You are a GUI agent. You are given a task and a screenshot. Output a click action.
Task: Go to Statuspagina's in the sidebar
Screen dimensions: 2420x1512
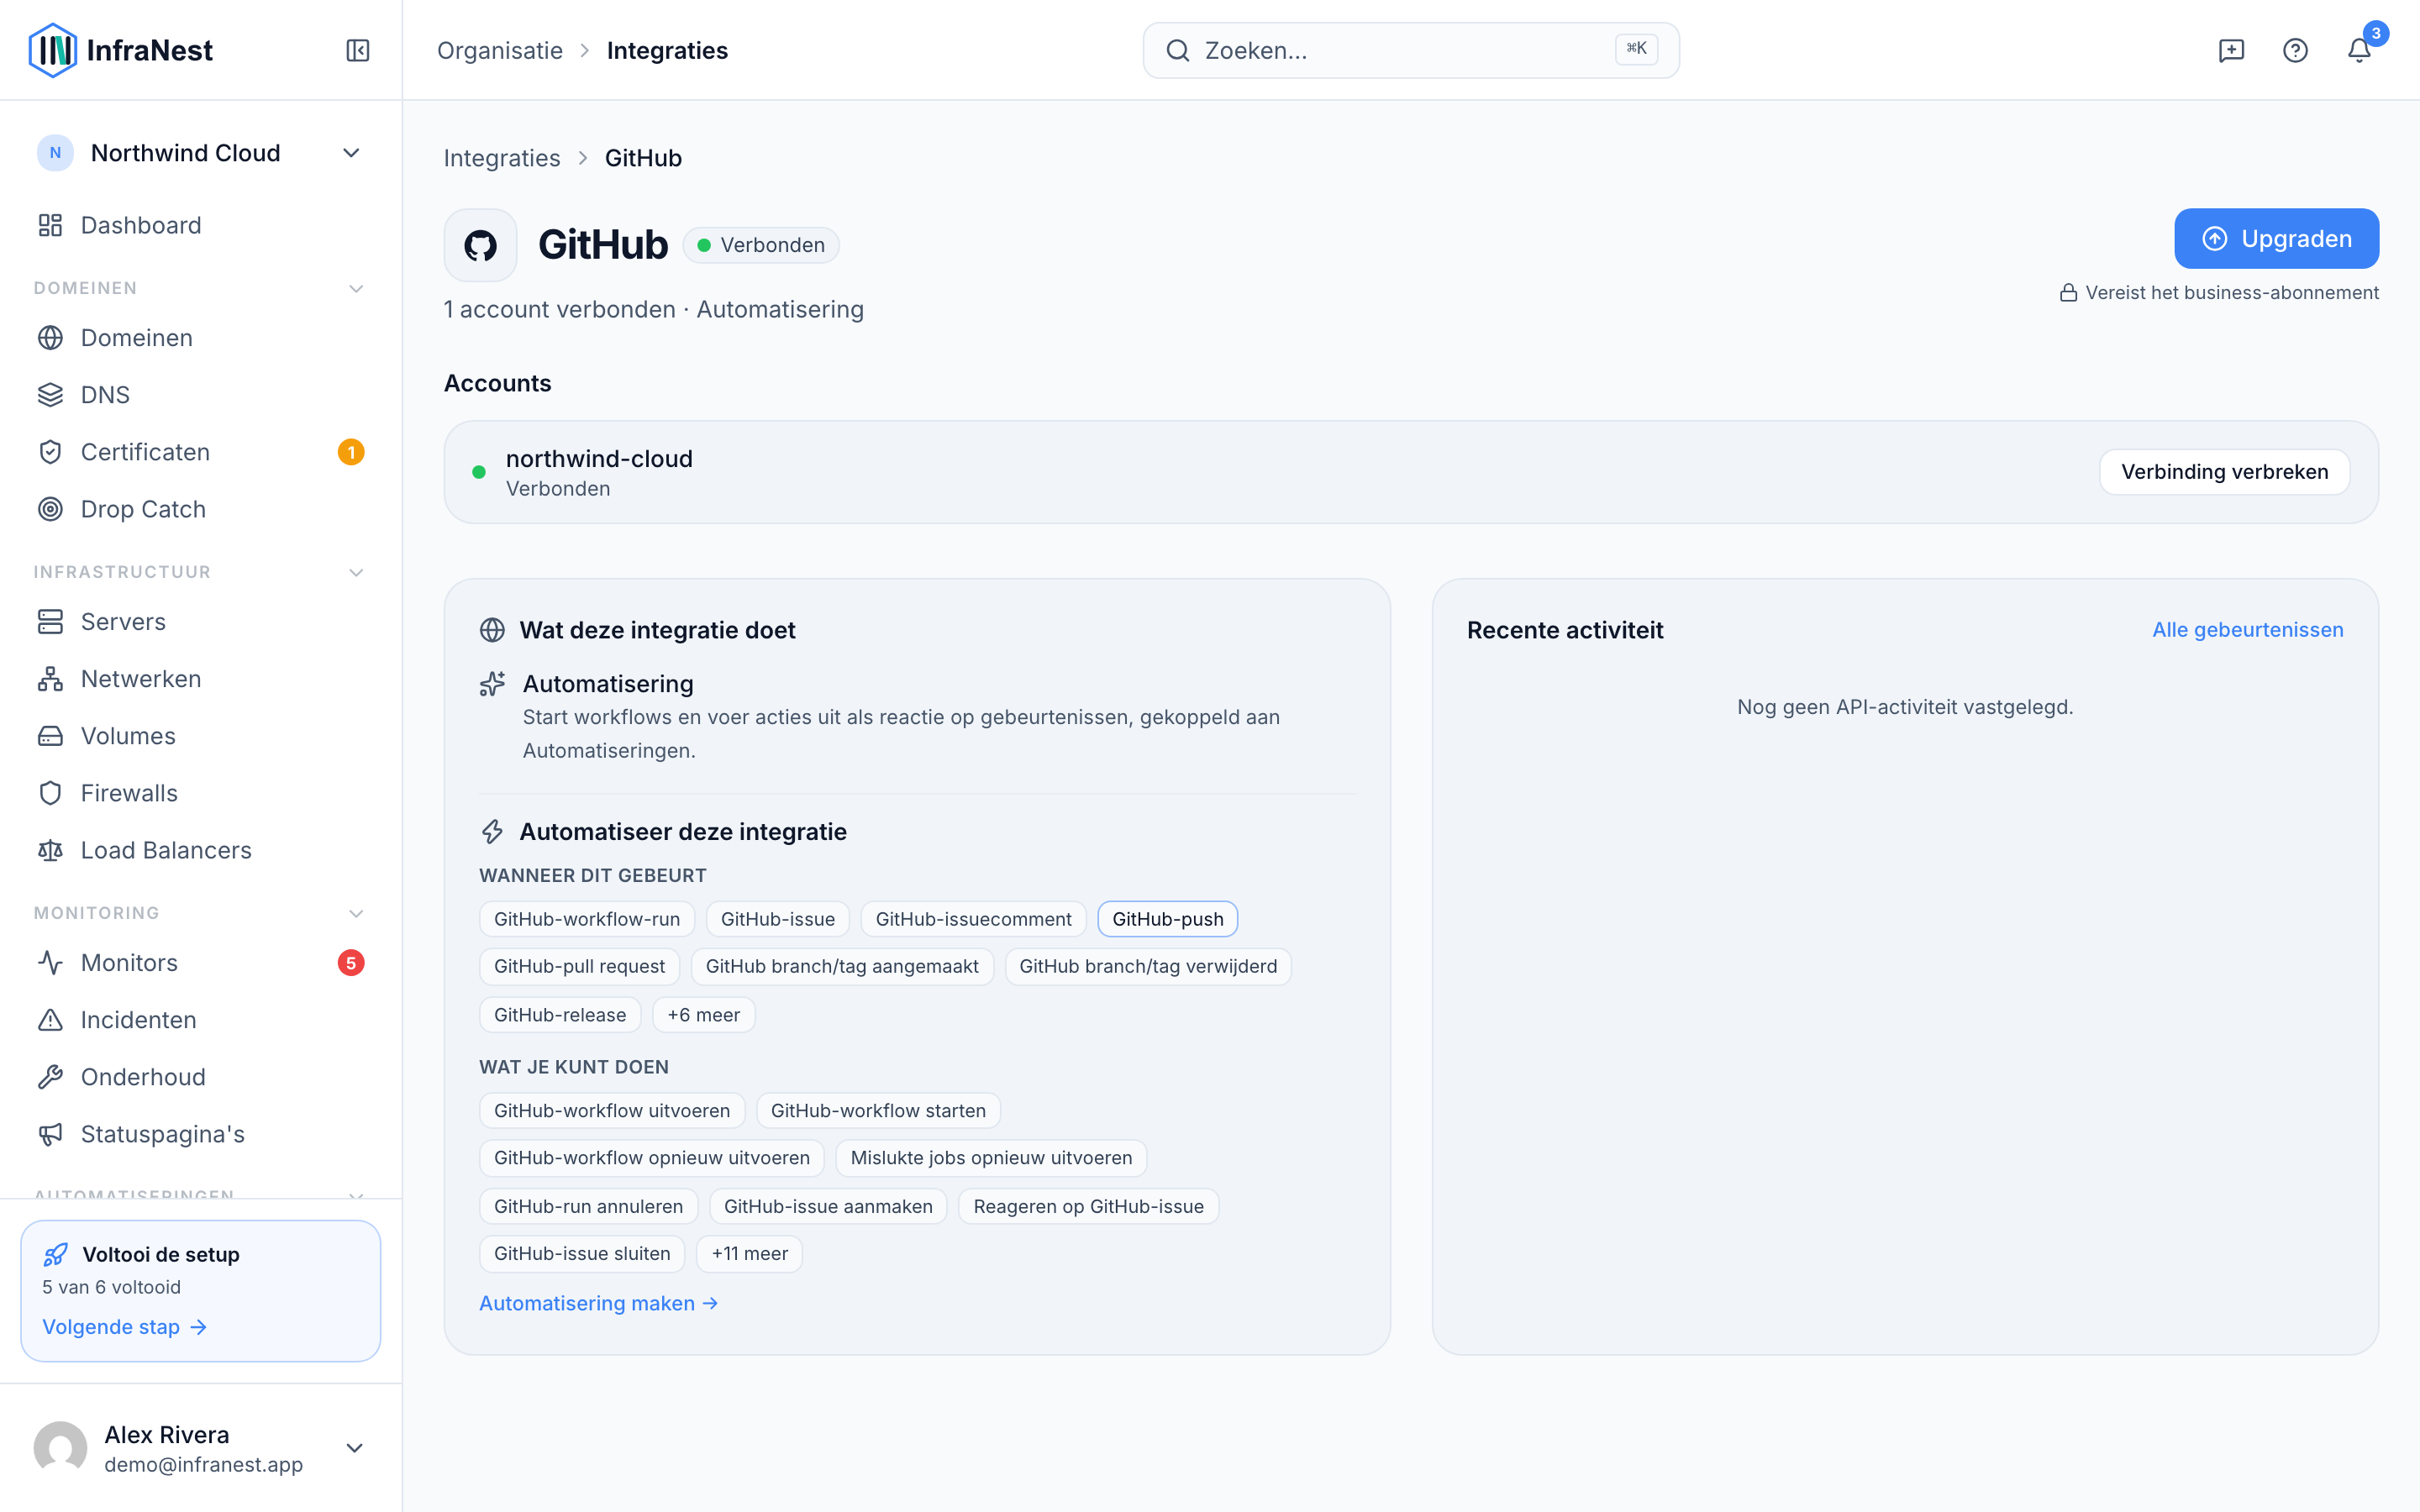point(200,1134)
